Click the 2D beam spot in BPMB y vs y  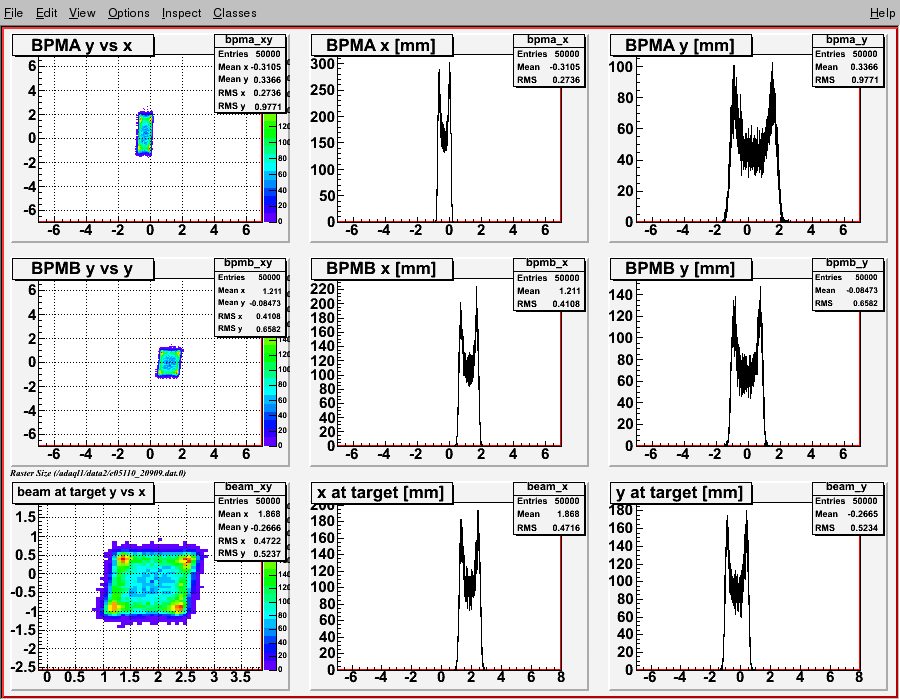pos(169,362)
